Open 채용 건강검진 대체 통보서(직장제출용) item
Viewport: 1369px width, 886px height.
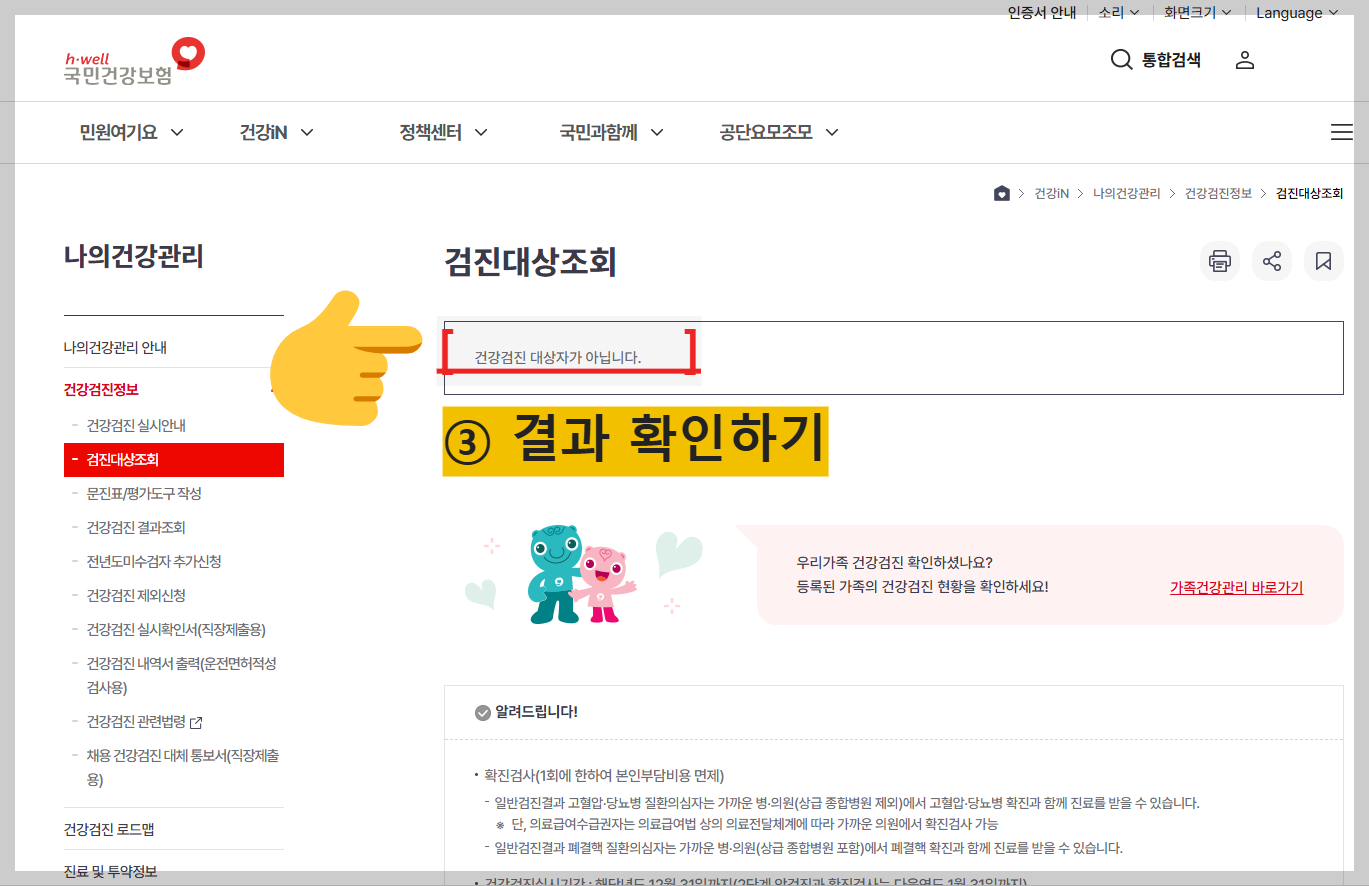coord(182,767)
